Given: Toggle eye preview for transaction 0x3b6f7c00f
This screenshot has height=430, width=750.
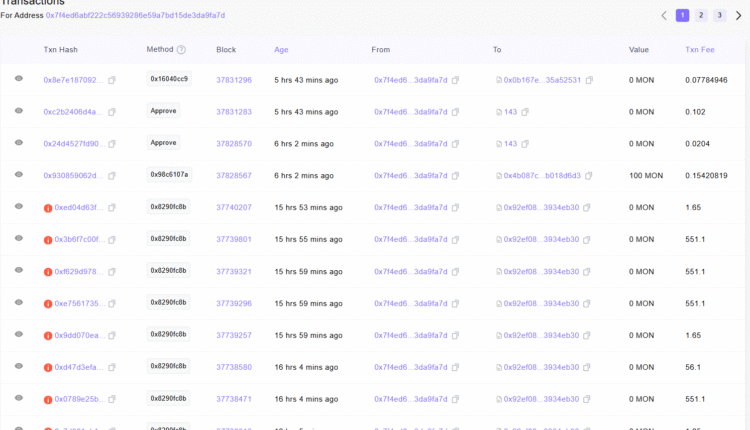Looking at the screenshot, I should pos(18,240).
